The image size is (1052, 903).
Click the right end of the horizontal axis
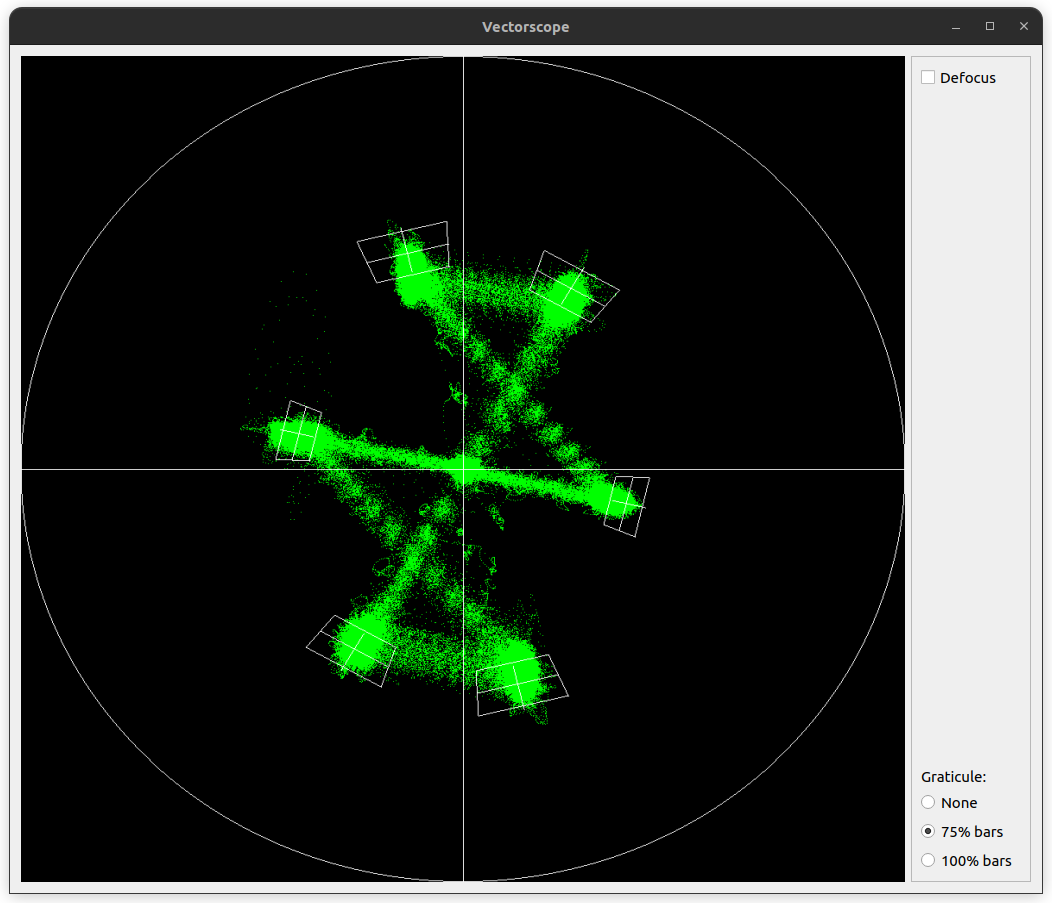tap(901, 469)
